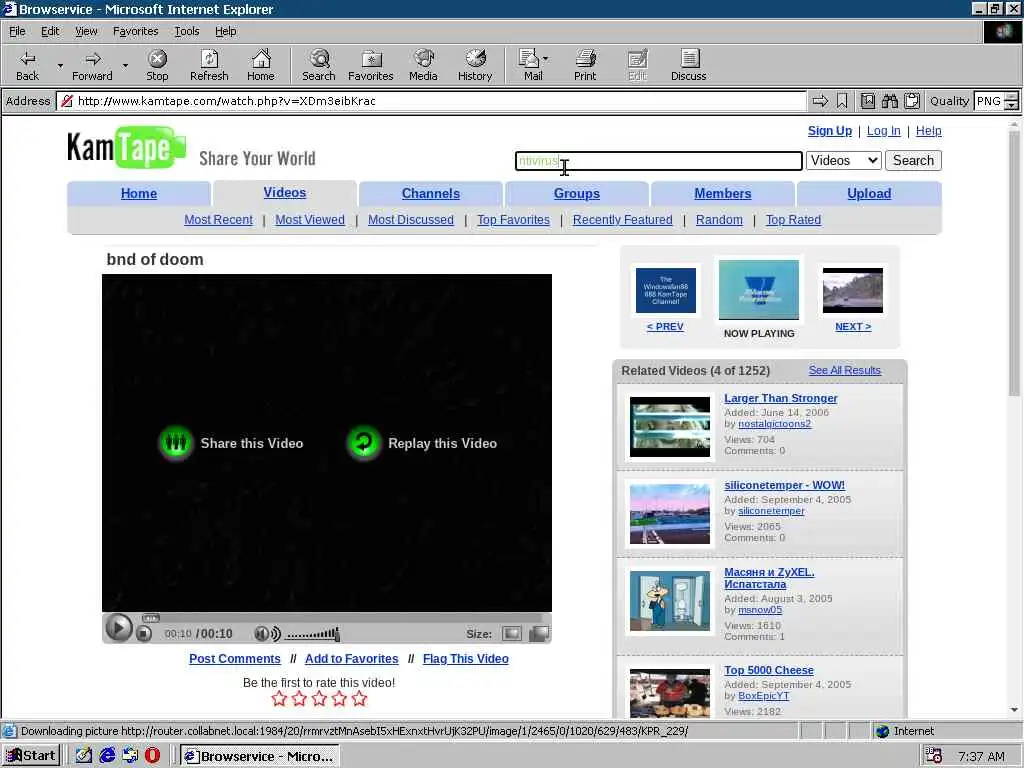Play the video with the play button
Screen dimensions: 1024x768
(118, 628)
